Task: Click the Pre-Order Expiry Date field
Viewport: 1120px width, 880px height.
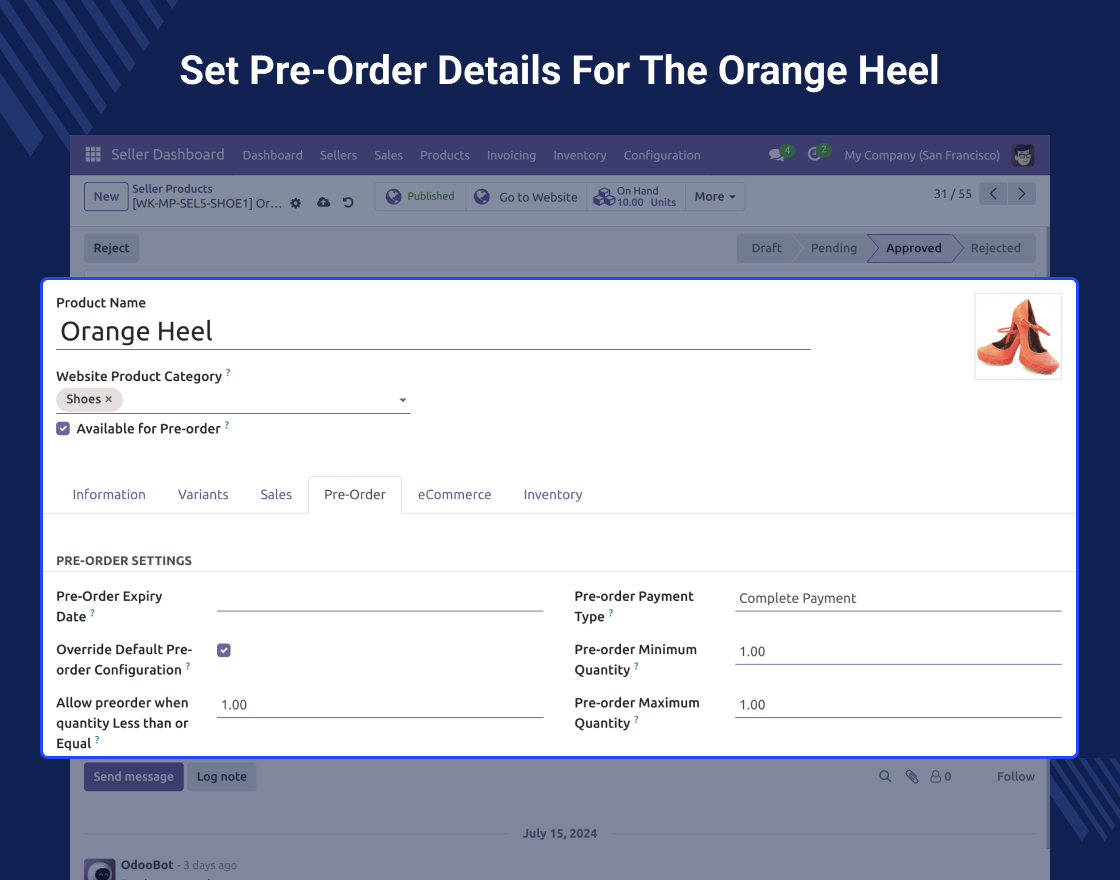Action: coord(380,599)
